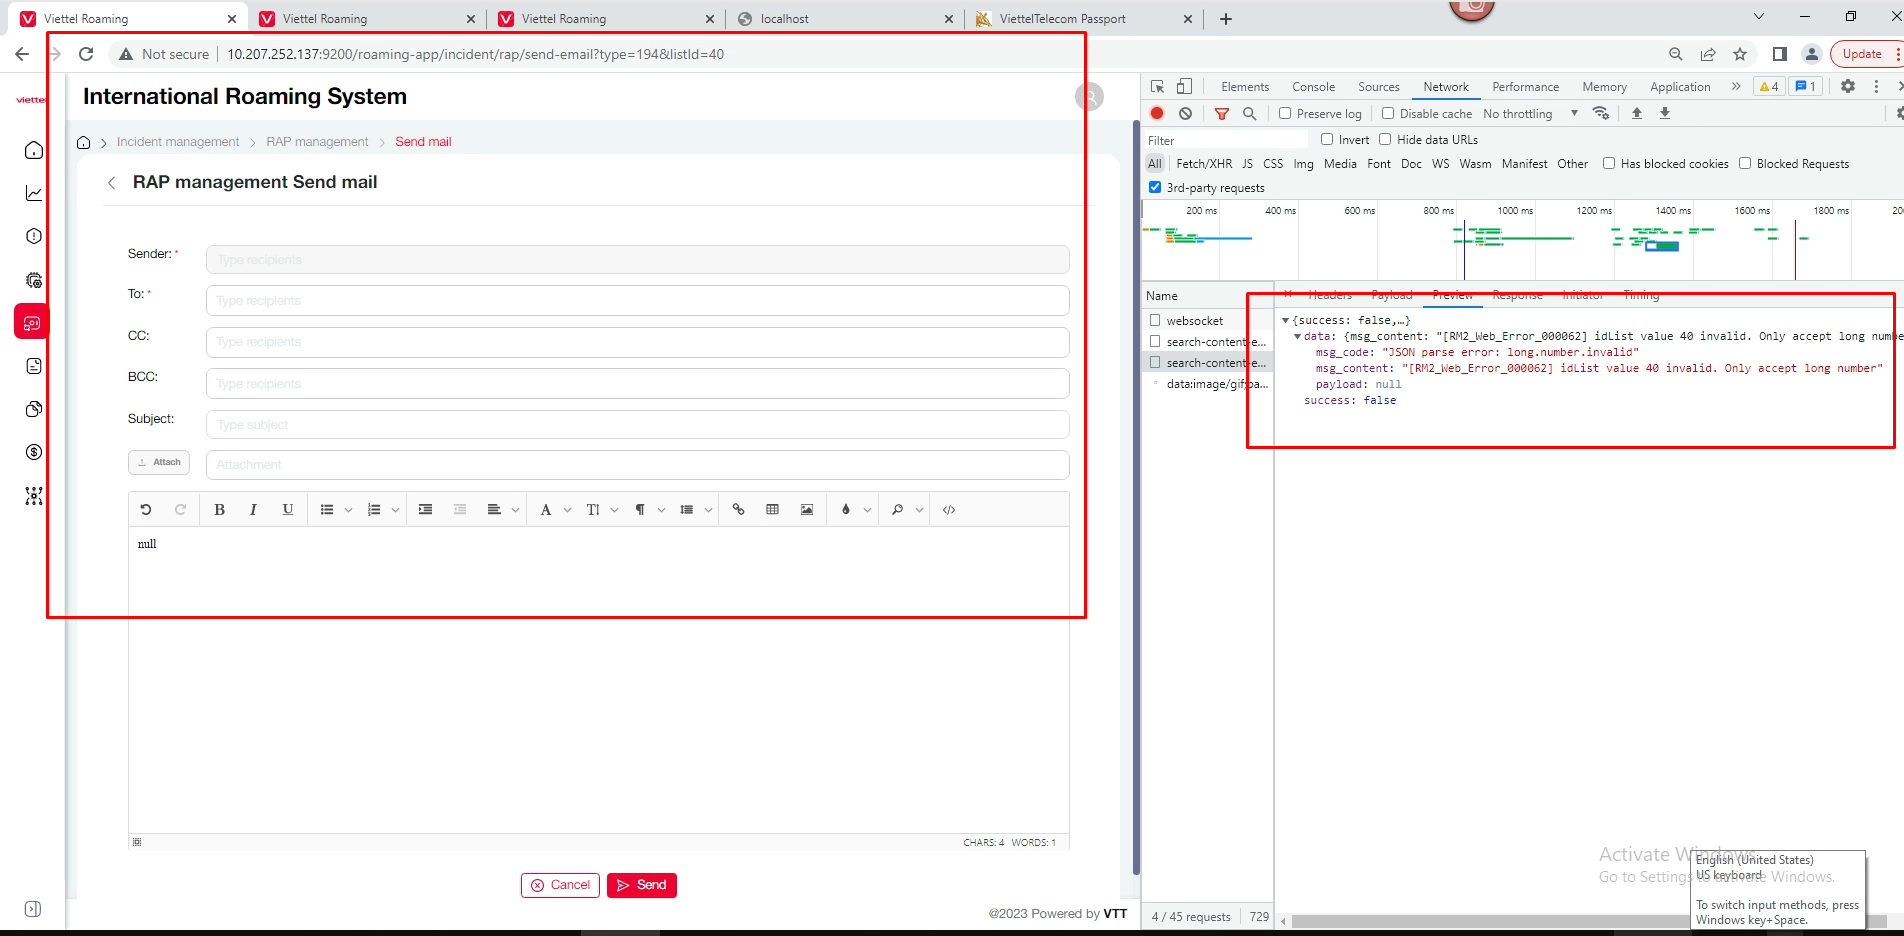Open the No throttling dropdown
This screenshot has width=1904, height=936.
click(1530, 114)
